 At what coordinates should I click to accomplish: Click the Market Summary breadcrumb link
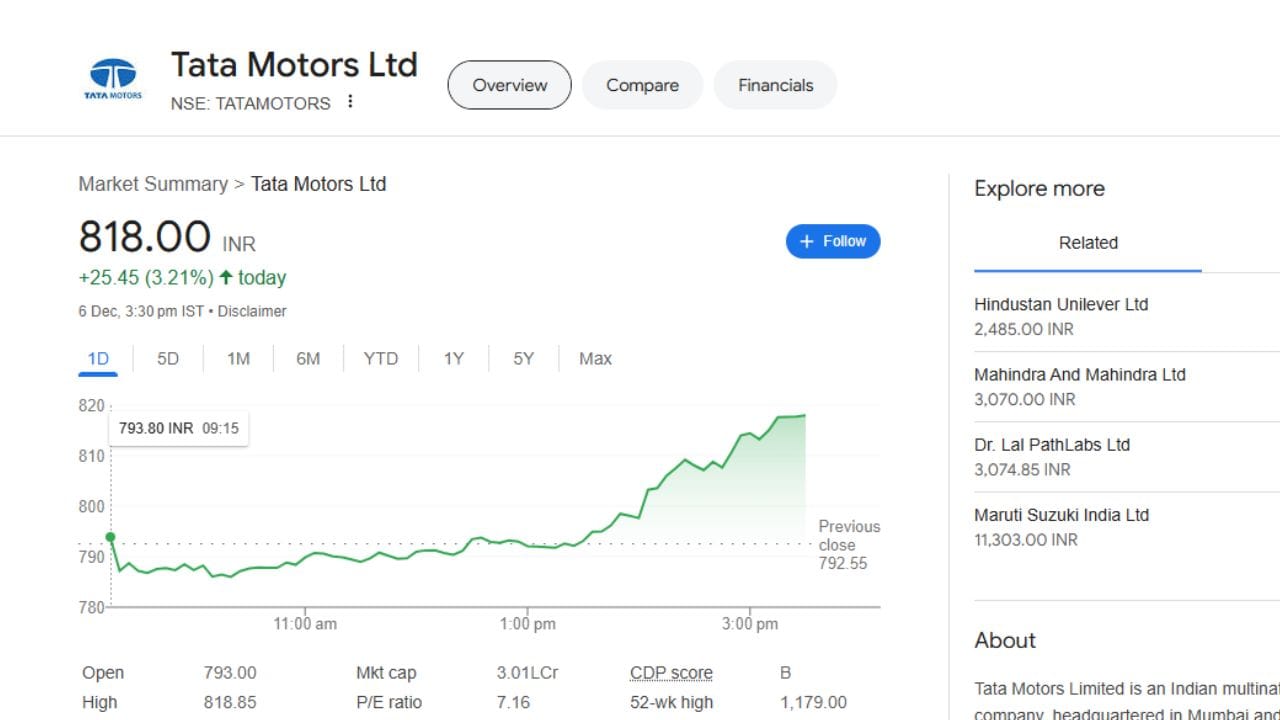coord(153,184)
